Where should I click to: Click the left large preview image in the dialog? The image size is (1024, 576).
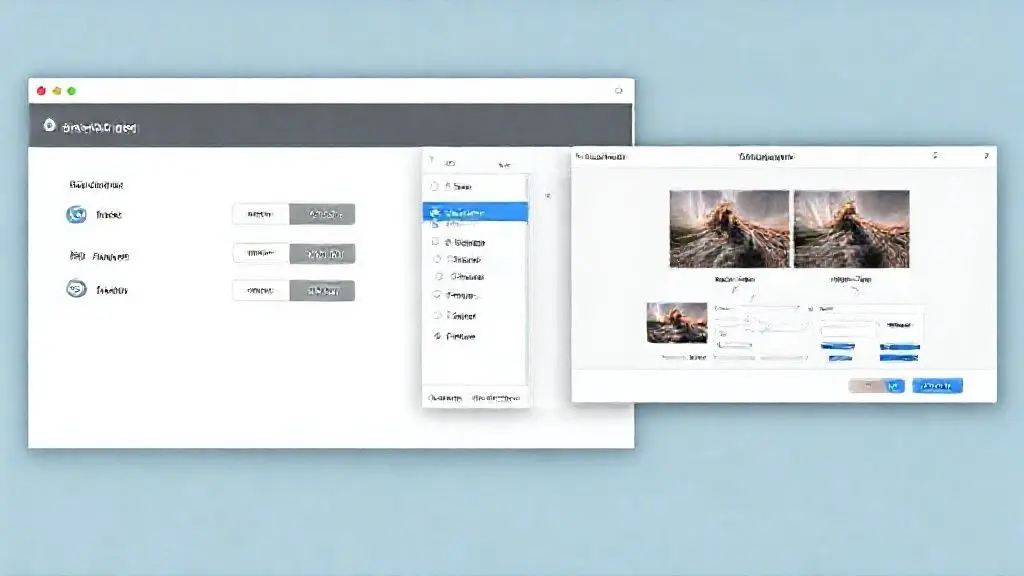(x=729, y=229)
